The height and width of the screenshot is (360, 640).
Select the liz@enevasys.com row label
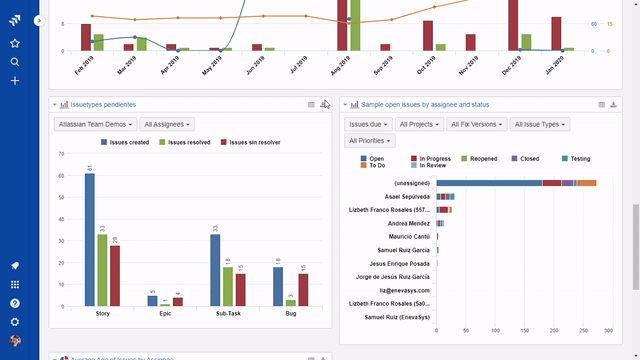click(x=404, y=291)
